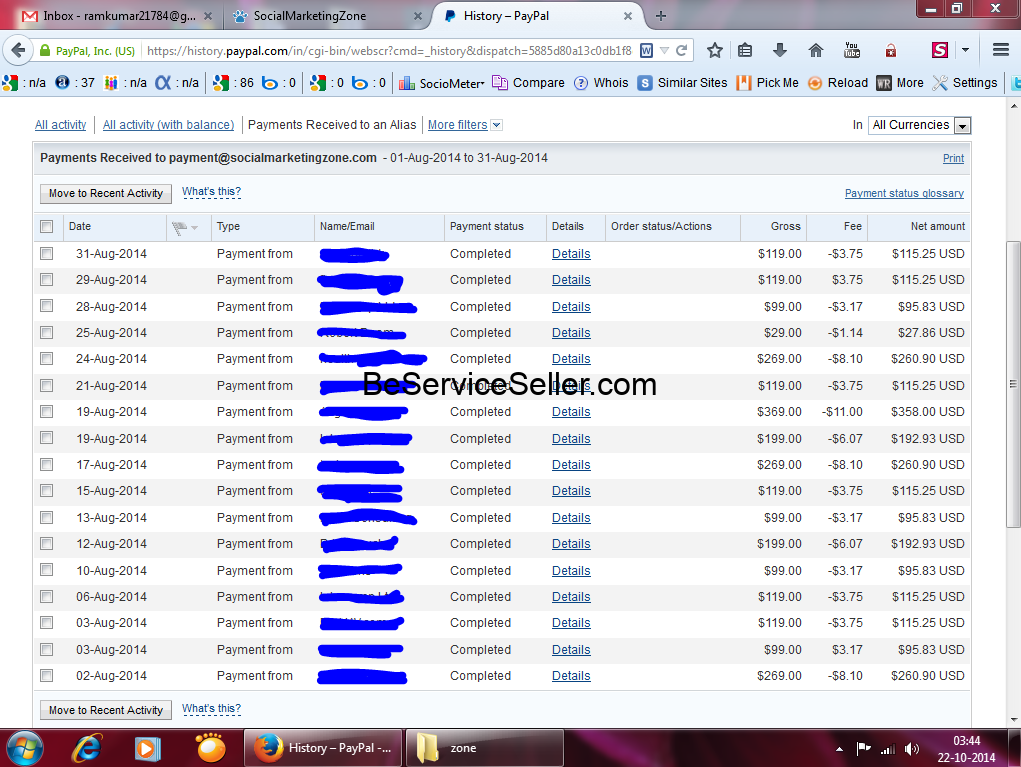Select the 29-Aug-2014 payment checkbox
1021x767 pixels.
(46, 279)
